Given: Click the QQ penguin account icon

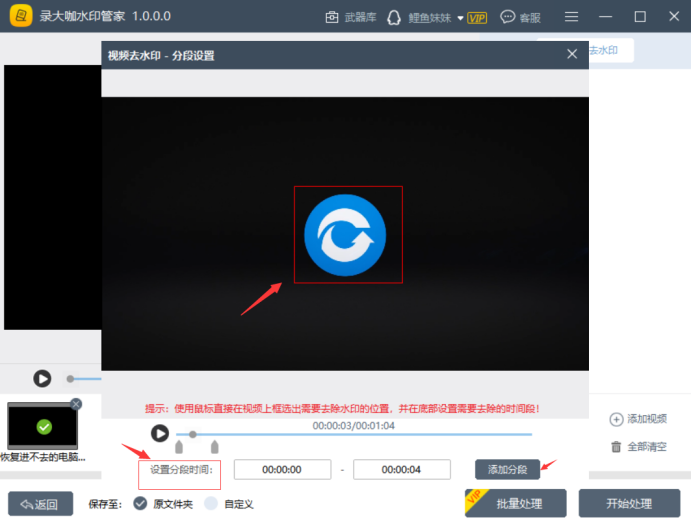Looking at the screenshot, I should pyautogui.click(x=394, y=18).
